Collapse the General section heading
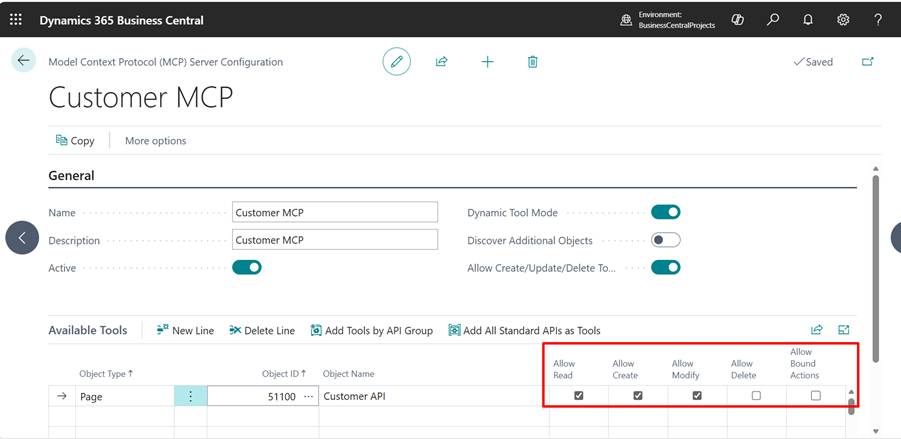 tap(71, 175)
